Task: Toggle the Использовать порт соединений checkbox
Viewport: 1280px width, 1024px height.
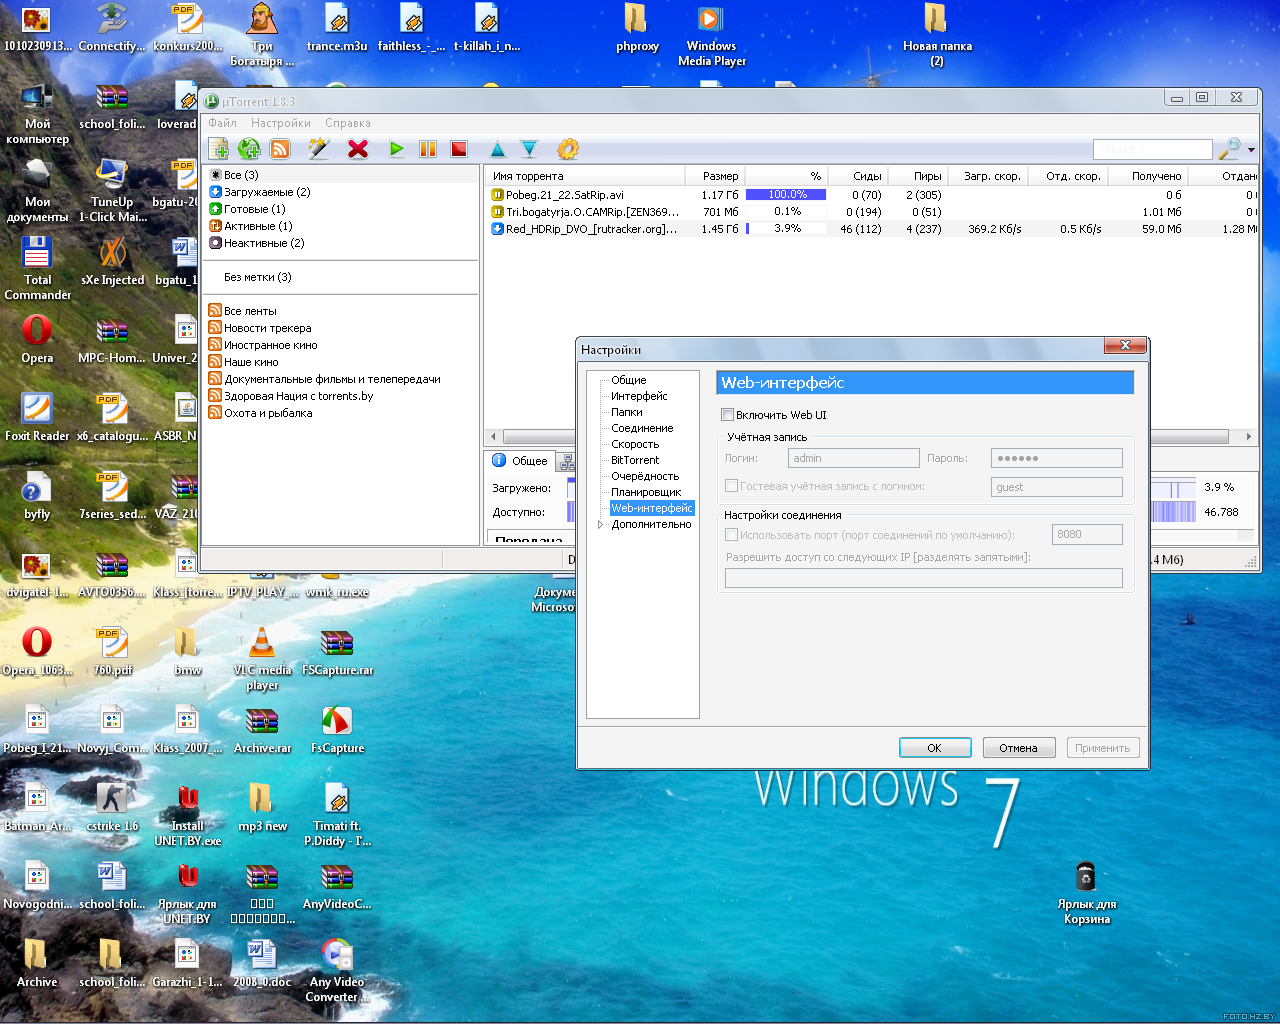Action: [731, 535]
